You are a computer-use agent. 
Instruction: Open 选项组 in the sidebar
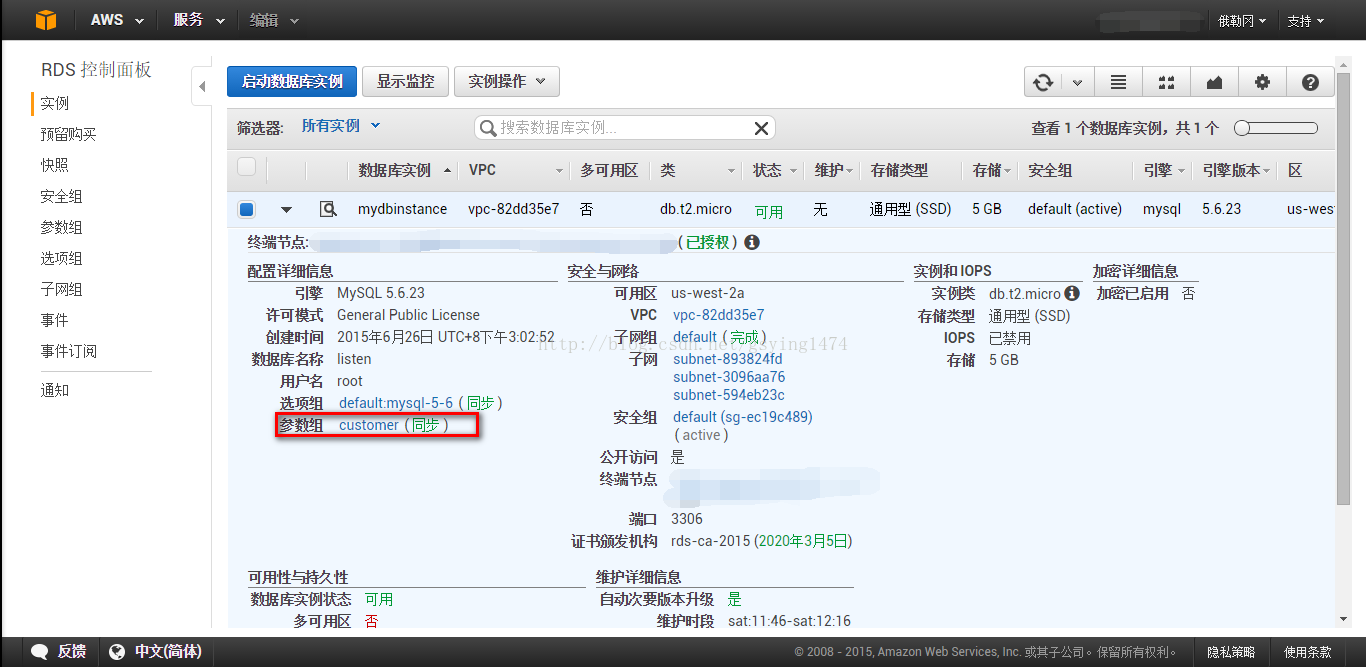point(61,259)
